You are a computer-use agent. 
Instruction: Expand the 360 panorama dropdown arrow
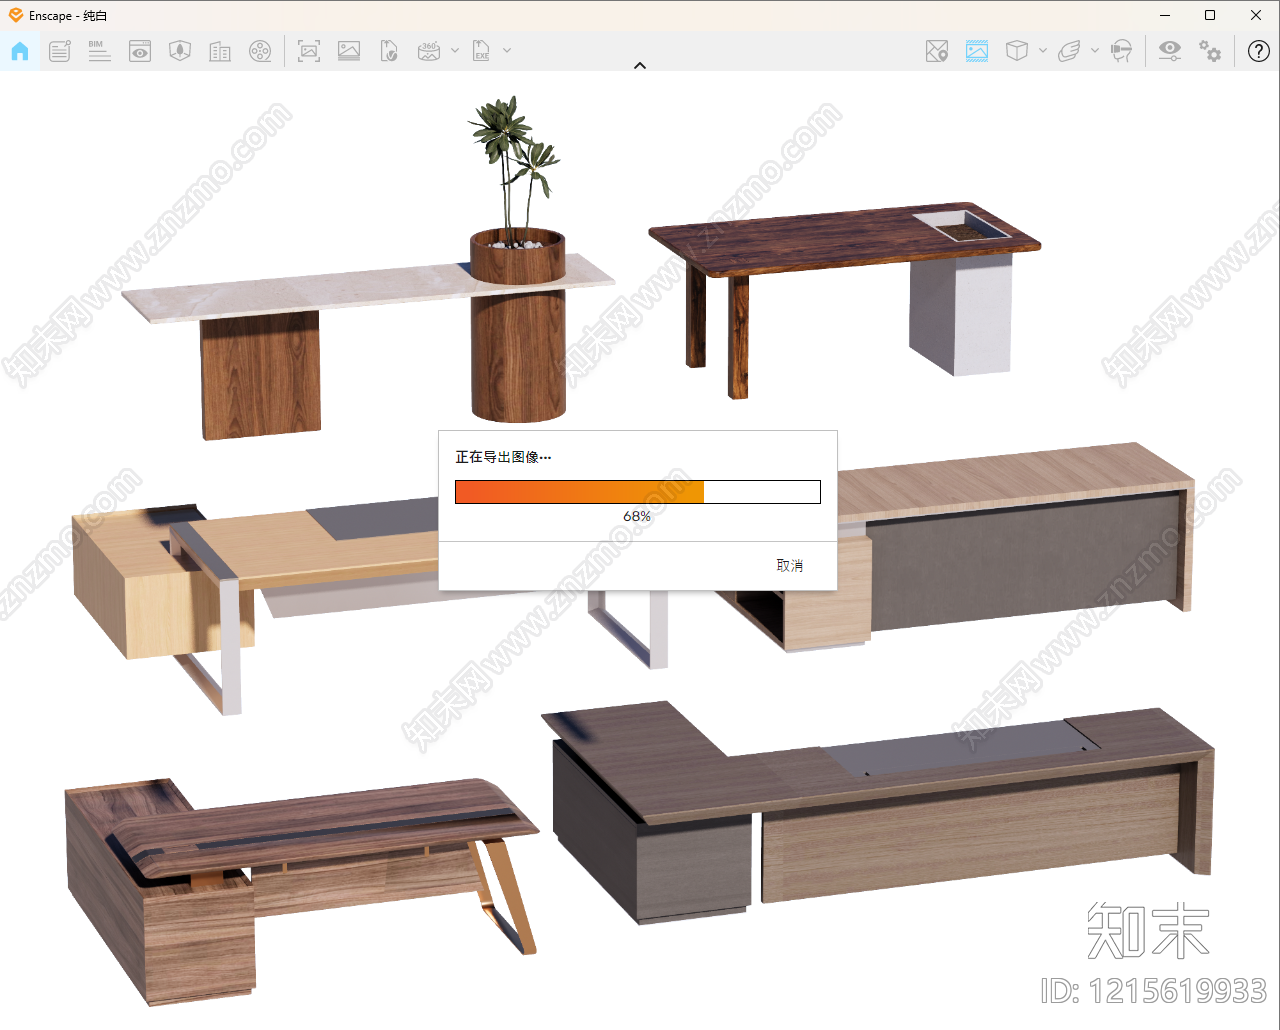tap(455, 51)
